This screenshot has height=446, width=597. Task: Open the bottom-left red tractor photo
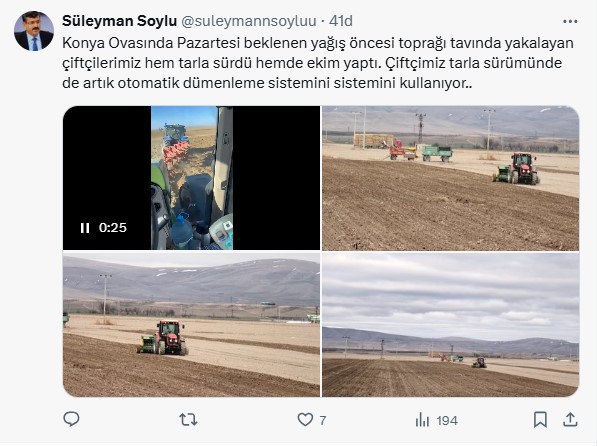[x=192, y=325]
